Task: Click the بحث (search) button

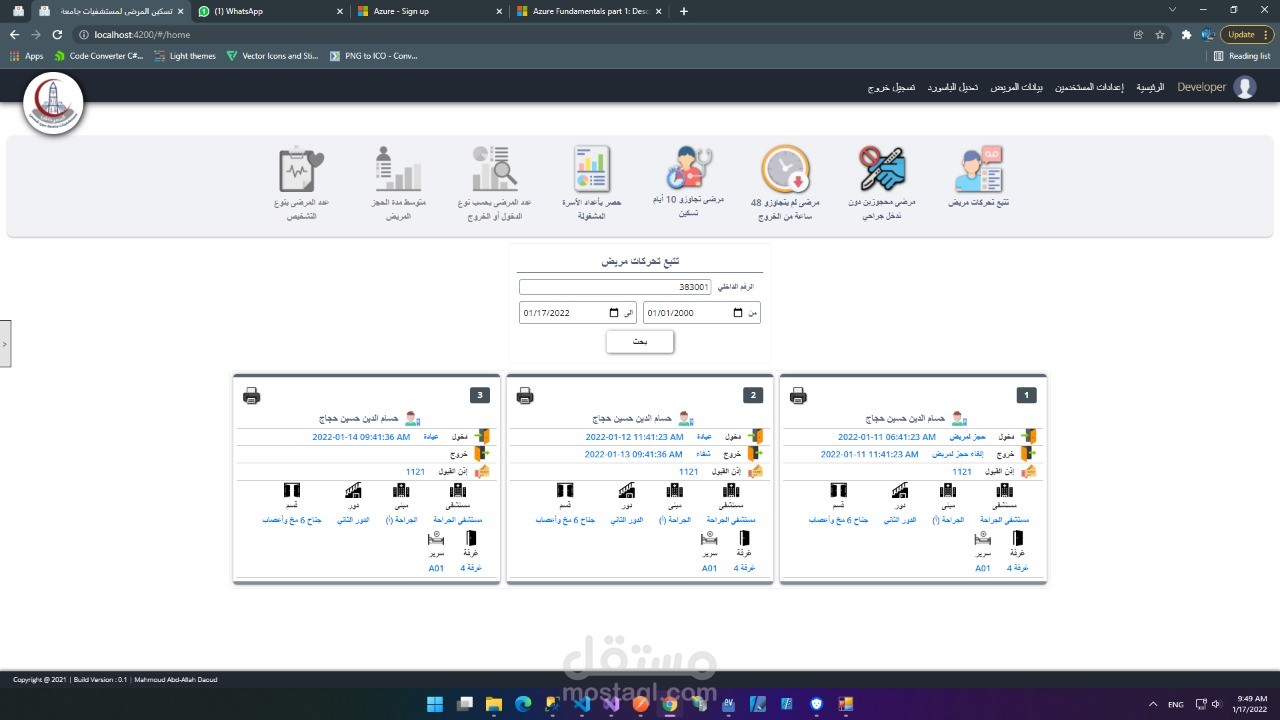Action: click(x=640, y=342)
